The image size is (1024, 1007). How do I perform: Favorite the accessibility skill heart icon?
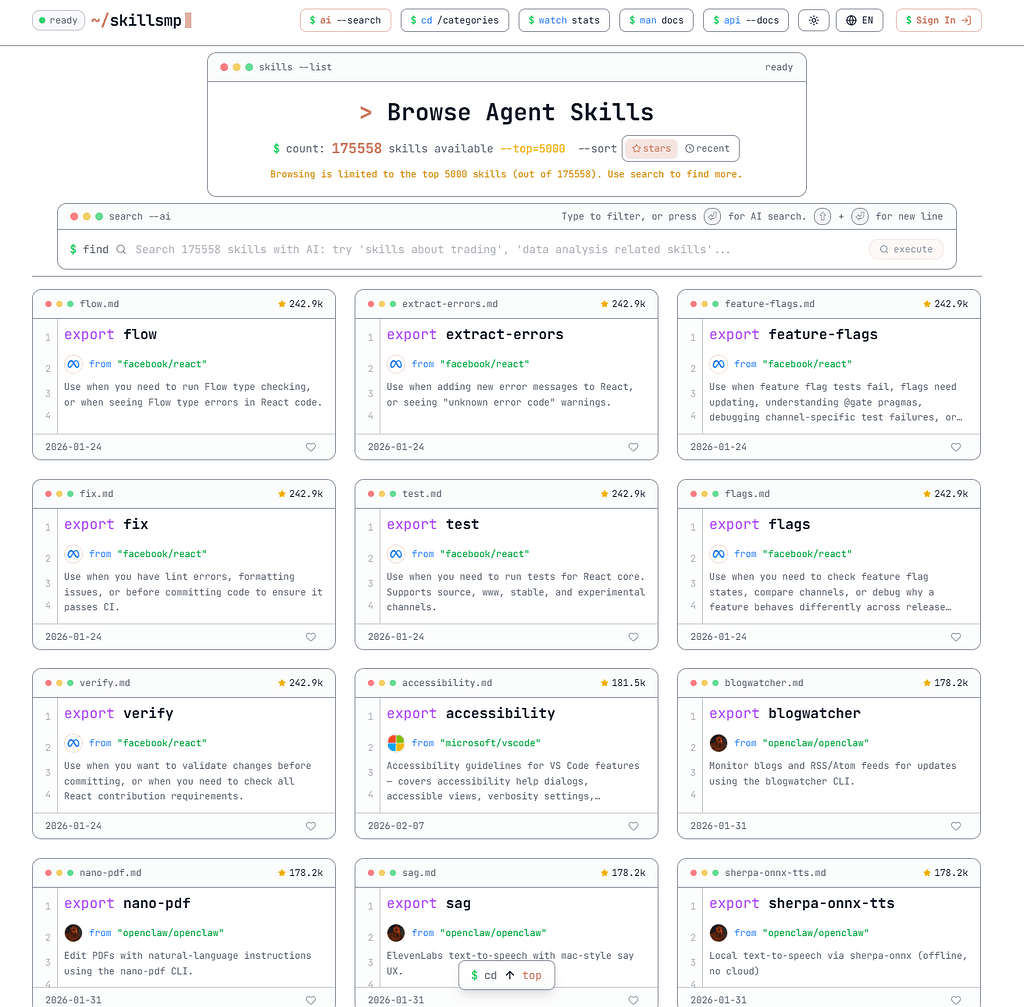633,826
